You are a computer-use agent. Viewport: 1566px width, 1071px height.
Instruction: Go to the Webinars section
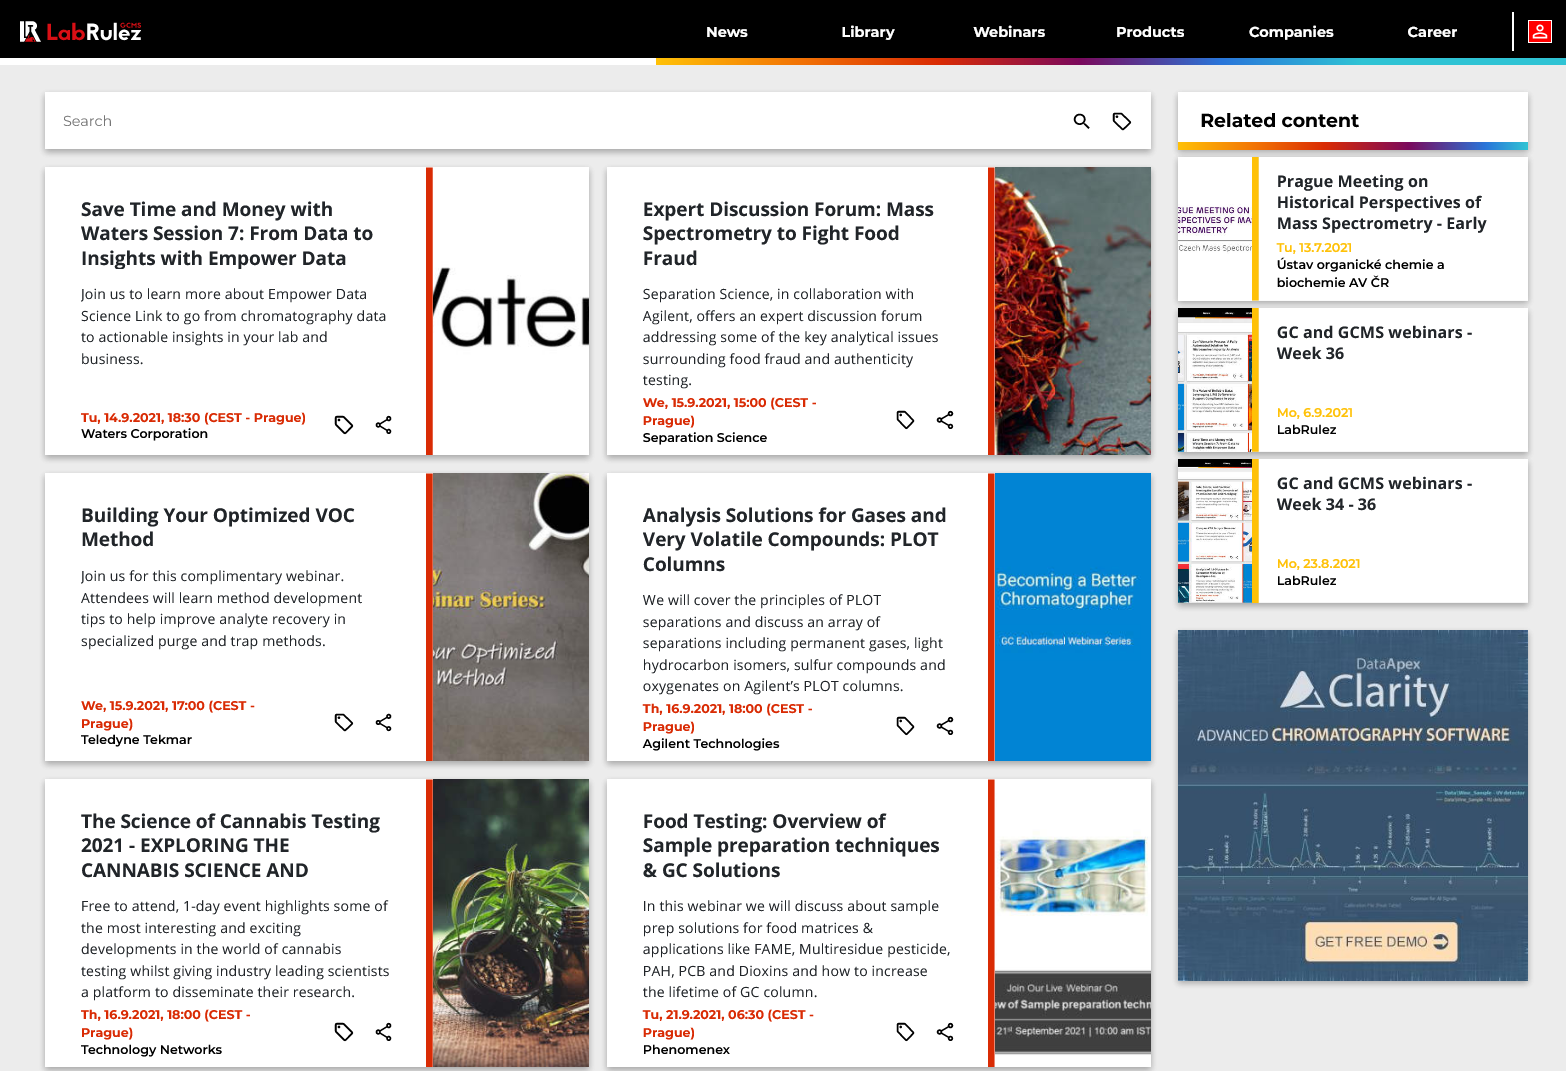1009,32
